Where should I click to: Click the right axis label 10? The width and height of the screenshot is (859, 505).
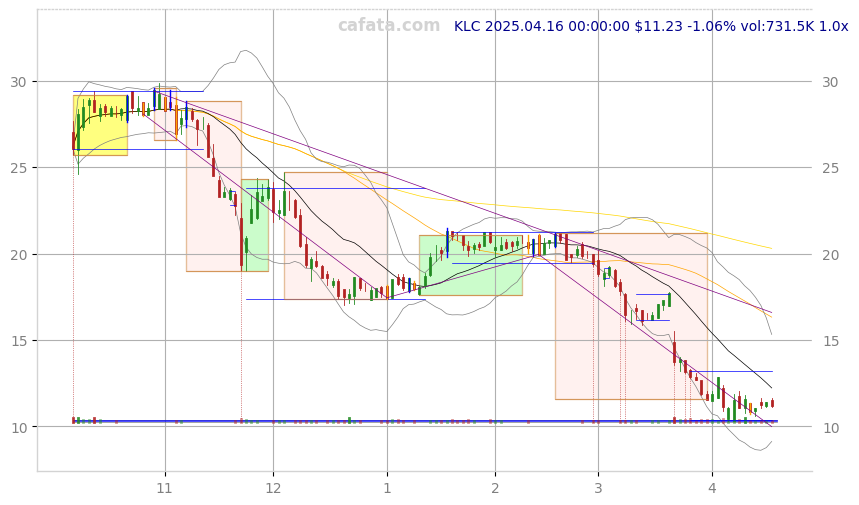831,428
